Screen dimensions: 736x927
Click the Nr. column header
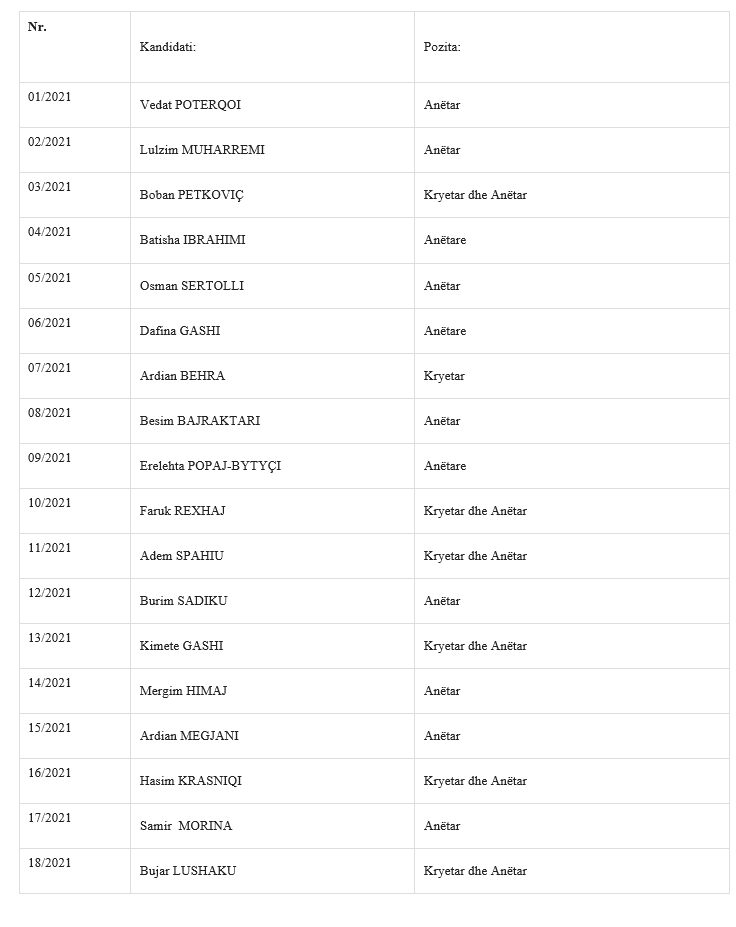tap(37, 27)
